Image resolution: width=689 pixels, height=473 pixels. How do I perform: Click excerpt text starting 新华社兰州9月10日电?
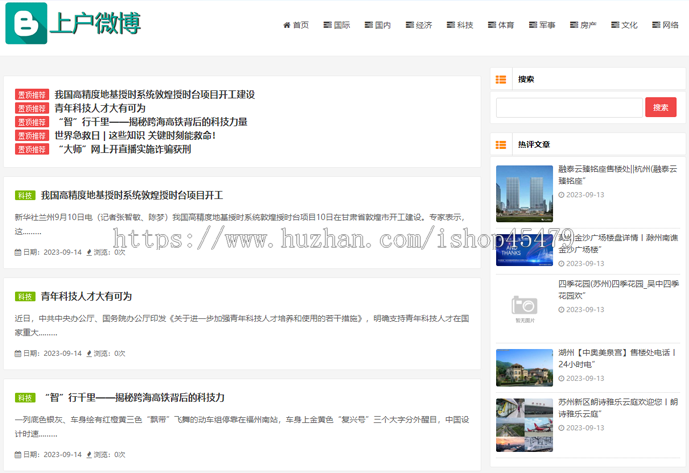[240, 224]
